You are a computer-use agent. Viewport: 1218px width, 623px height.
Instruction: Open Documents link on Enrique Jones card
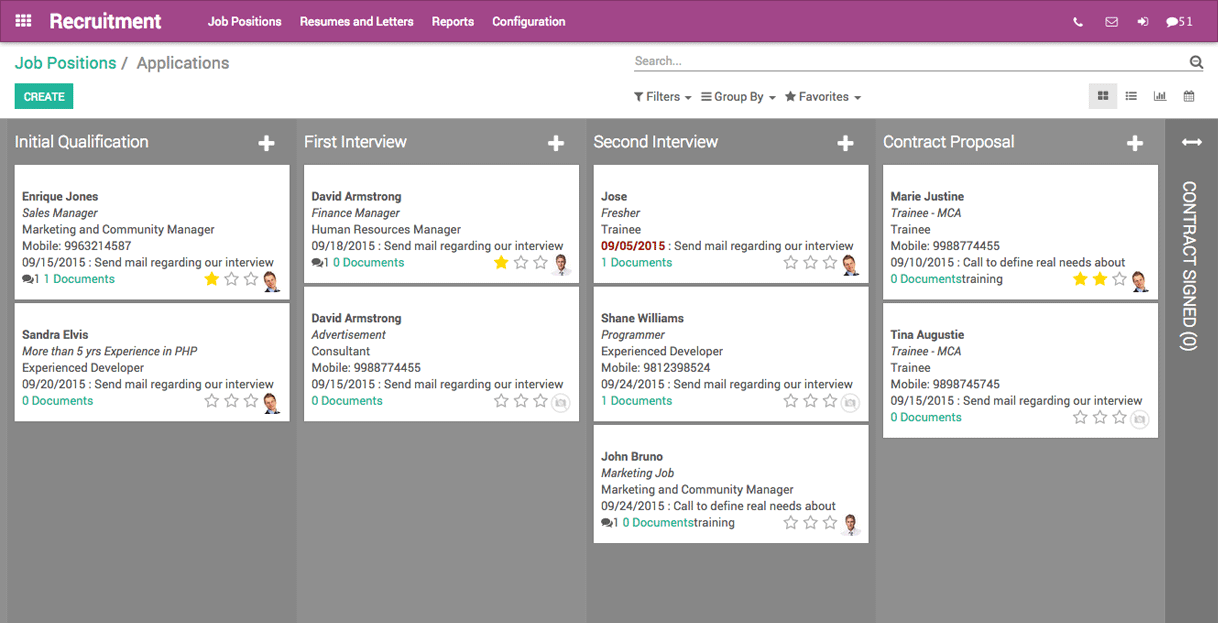pos(80,278)
